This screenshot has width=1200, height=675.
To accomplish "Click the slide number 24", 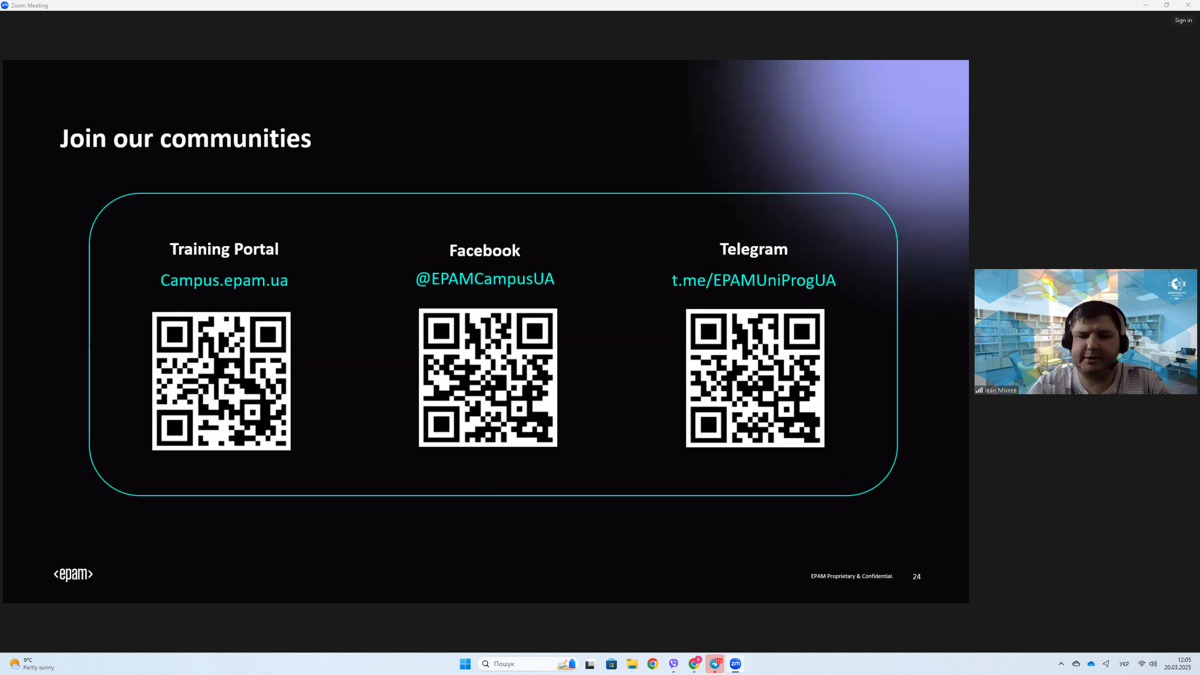I will pos(916,576).
